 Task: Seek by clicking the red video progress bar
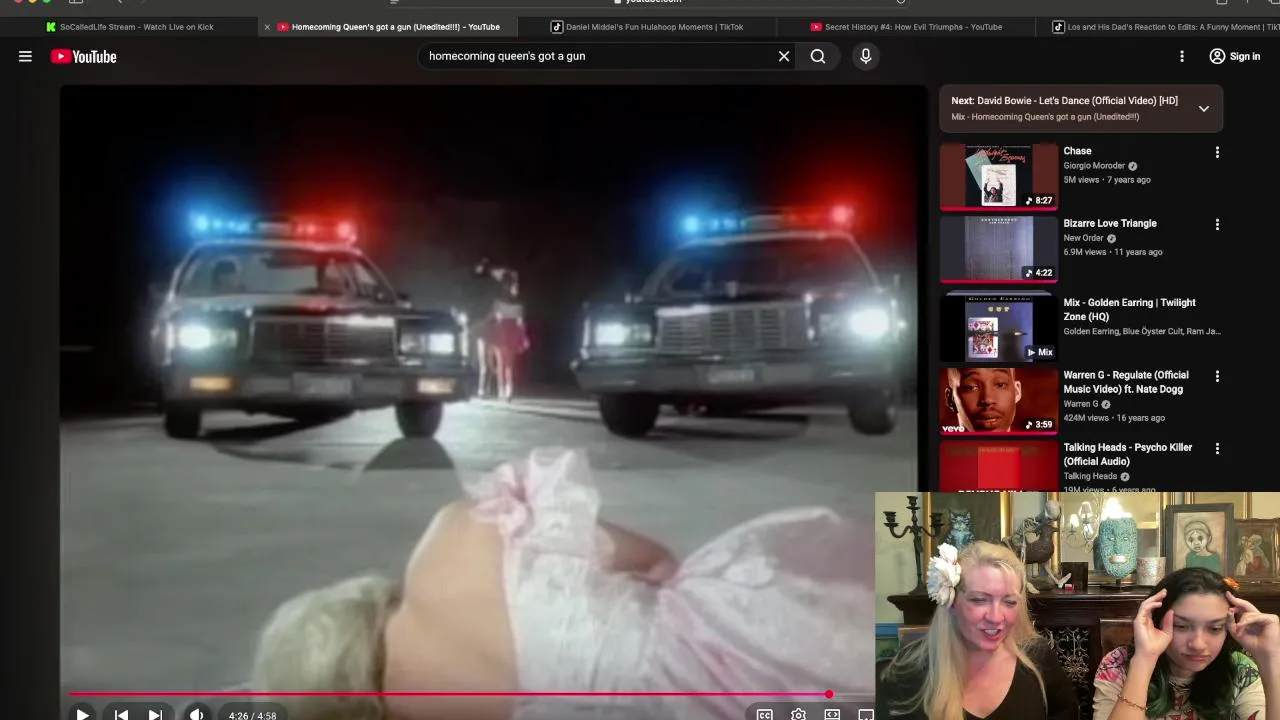(x=449, y=694)
